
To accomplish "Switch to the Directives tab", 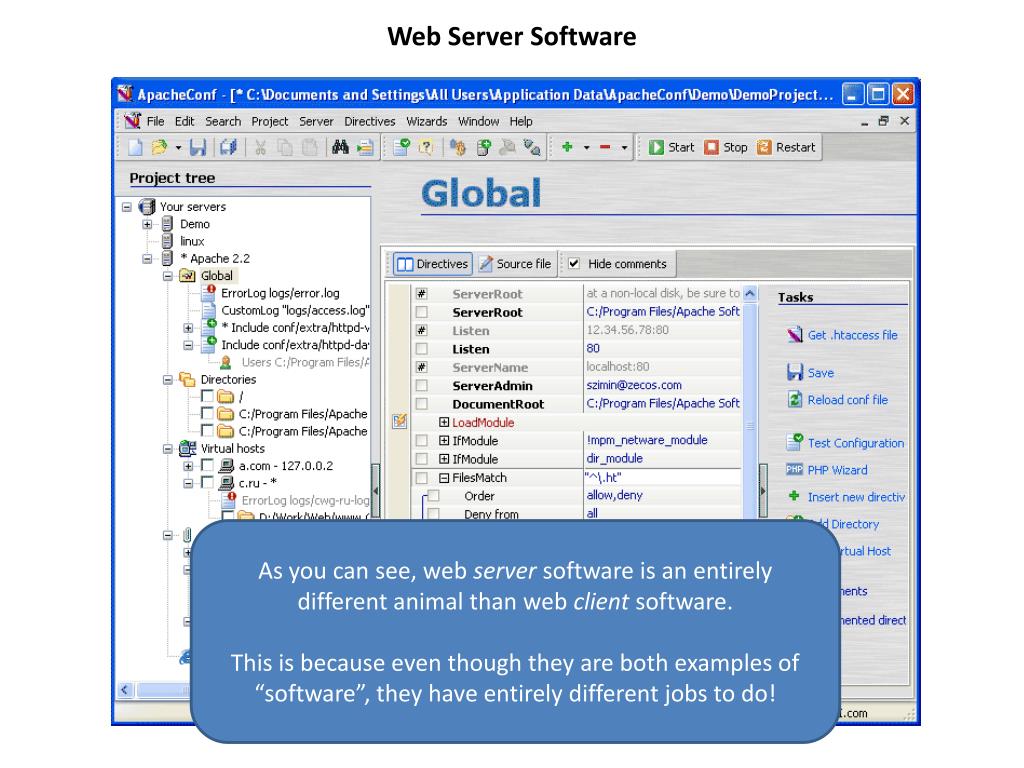I will (433, 264).
